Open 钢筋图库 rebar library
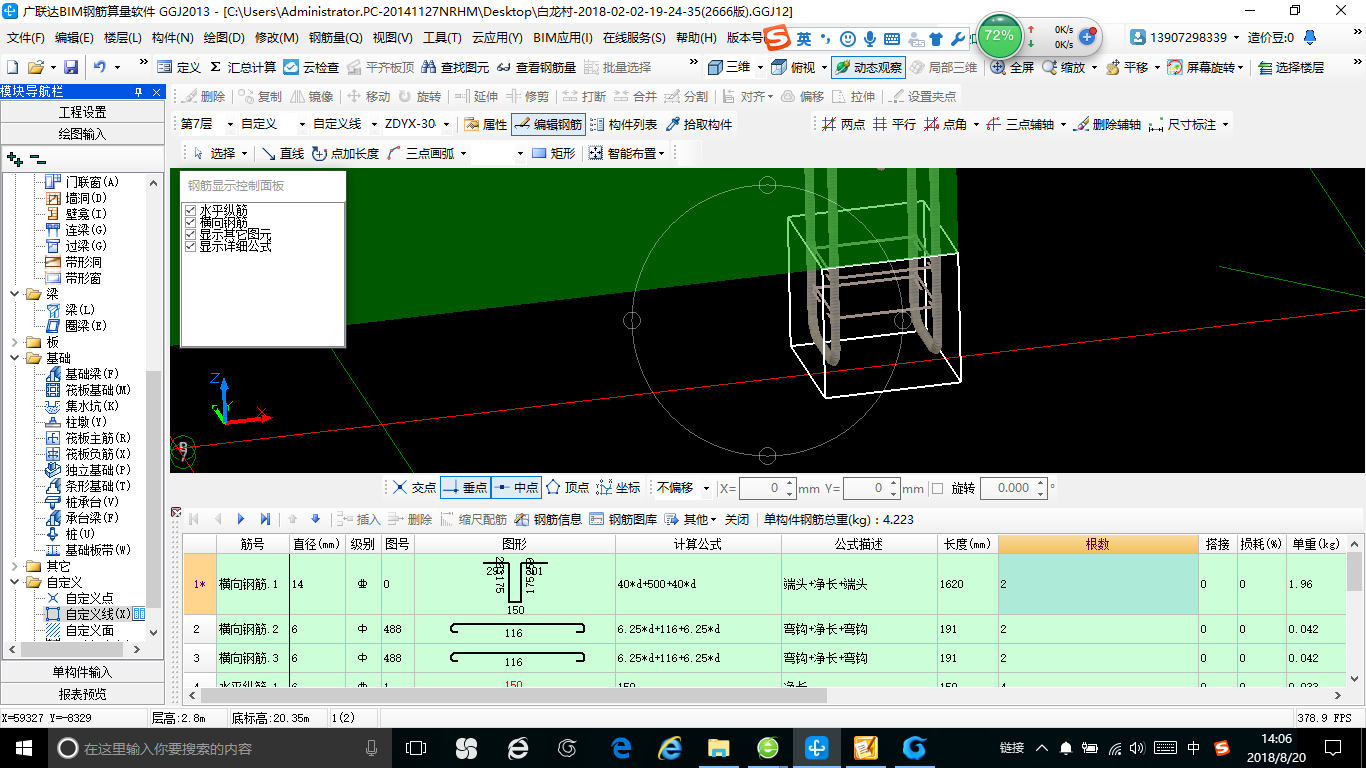1366x768 pixels. tap(623, 519)
